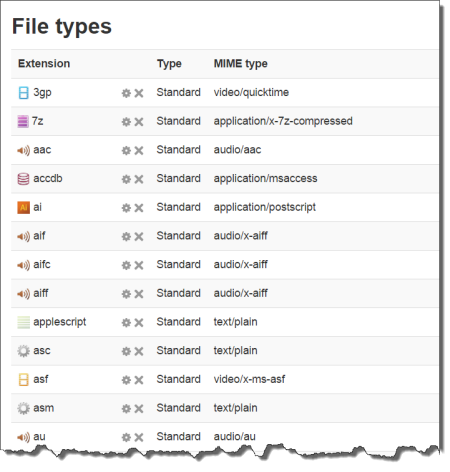The height and width of the screenshot is (472, 450).
Task: Delete the 7z file type
Action: pos(139,122)
